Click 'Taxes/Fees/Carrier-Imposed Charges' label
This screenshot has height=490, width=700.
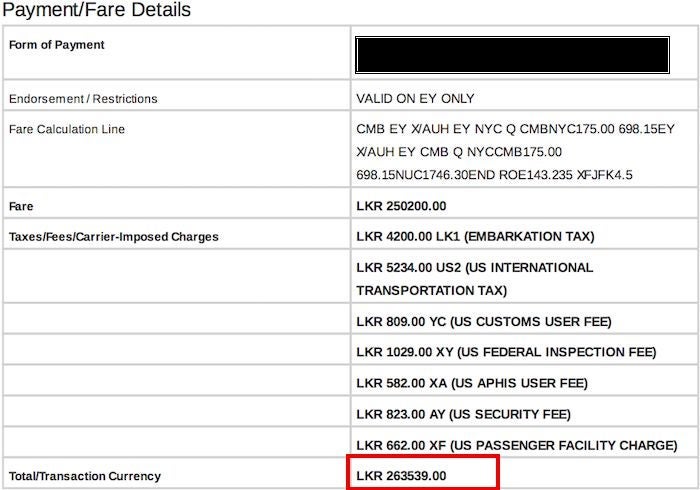(114, 237)
